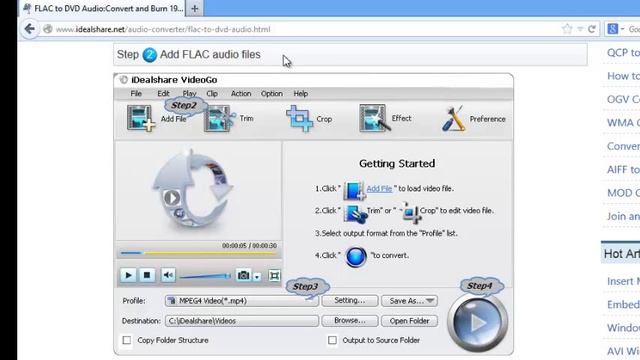Click the preview playback progress bar
Screen dimensions: 640x360
point(198,253)
